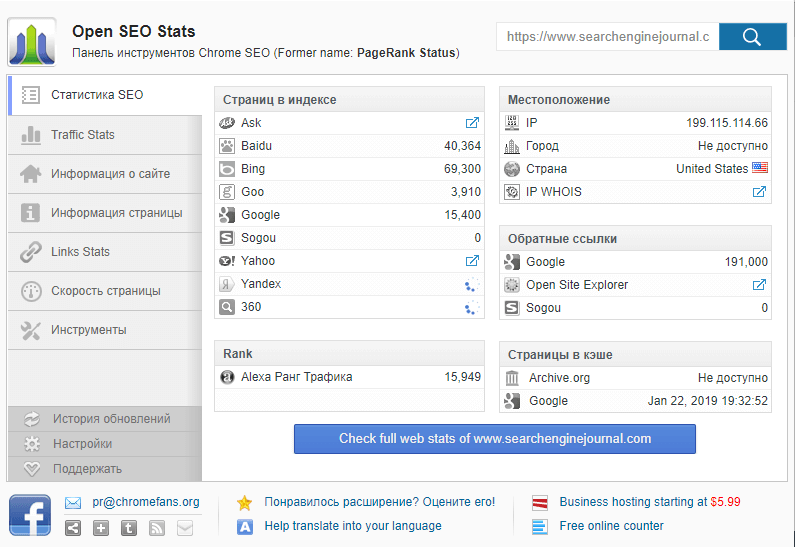This screenshot has height=547, width=795.
Task: Click Business hosting starting at $5.99
Action: click(x=649, y=502)
